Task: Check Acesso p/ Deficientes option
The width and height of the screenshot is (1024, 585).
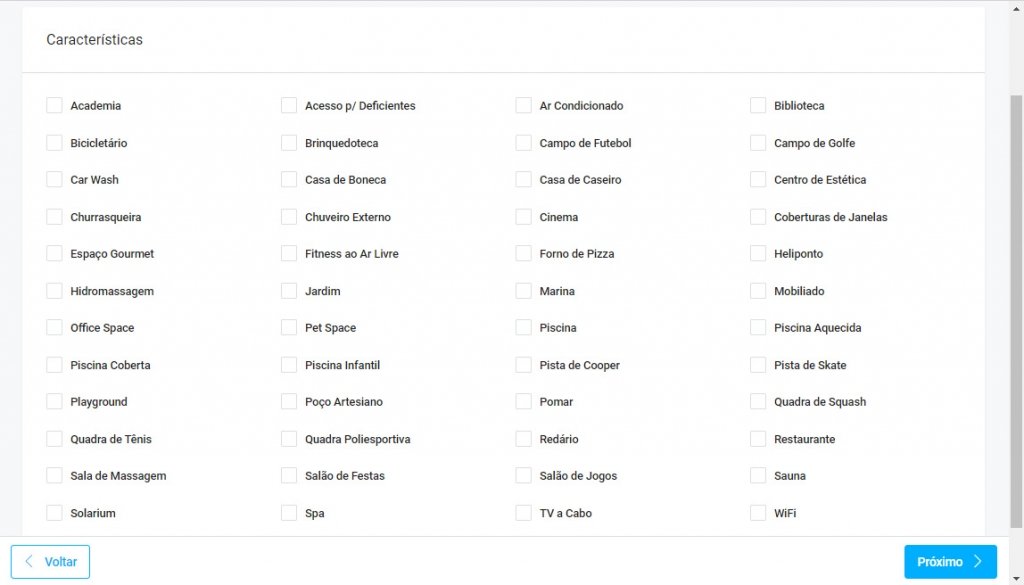Action: pyautogui.click(x=289, y=106)
